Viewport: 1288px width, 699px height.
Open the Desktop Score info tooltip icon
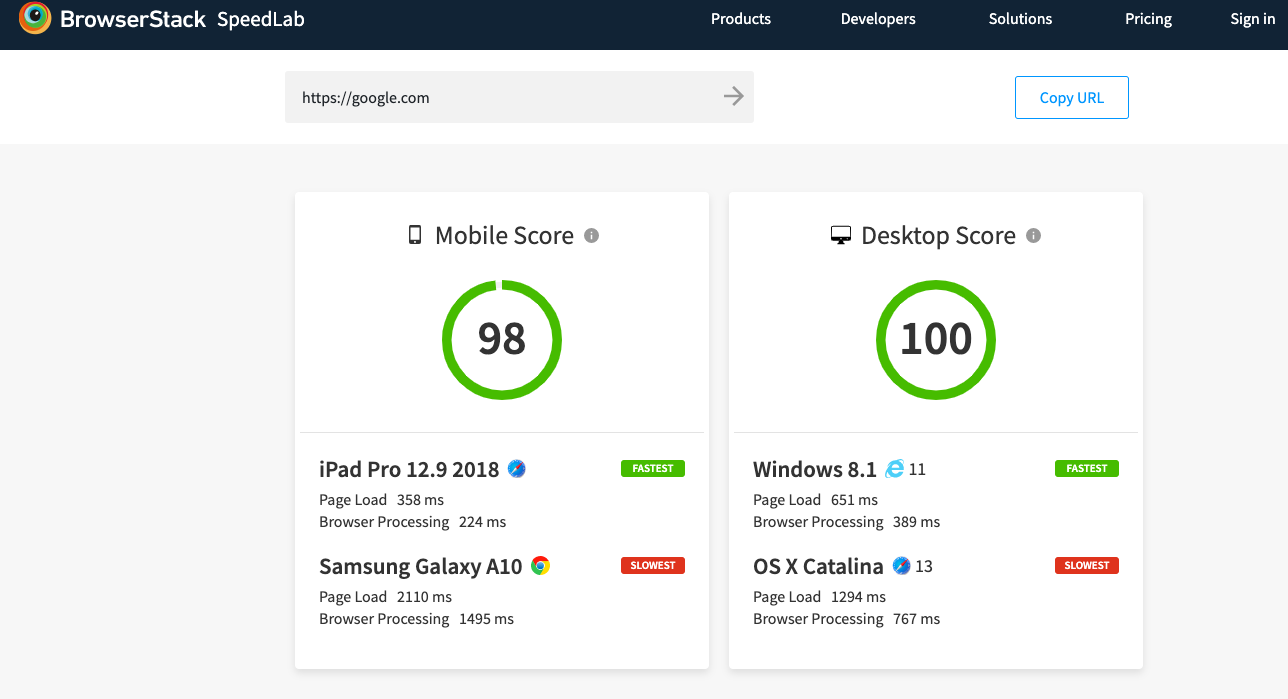(x=1033, y=237)
